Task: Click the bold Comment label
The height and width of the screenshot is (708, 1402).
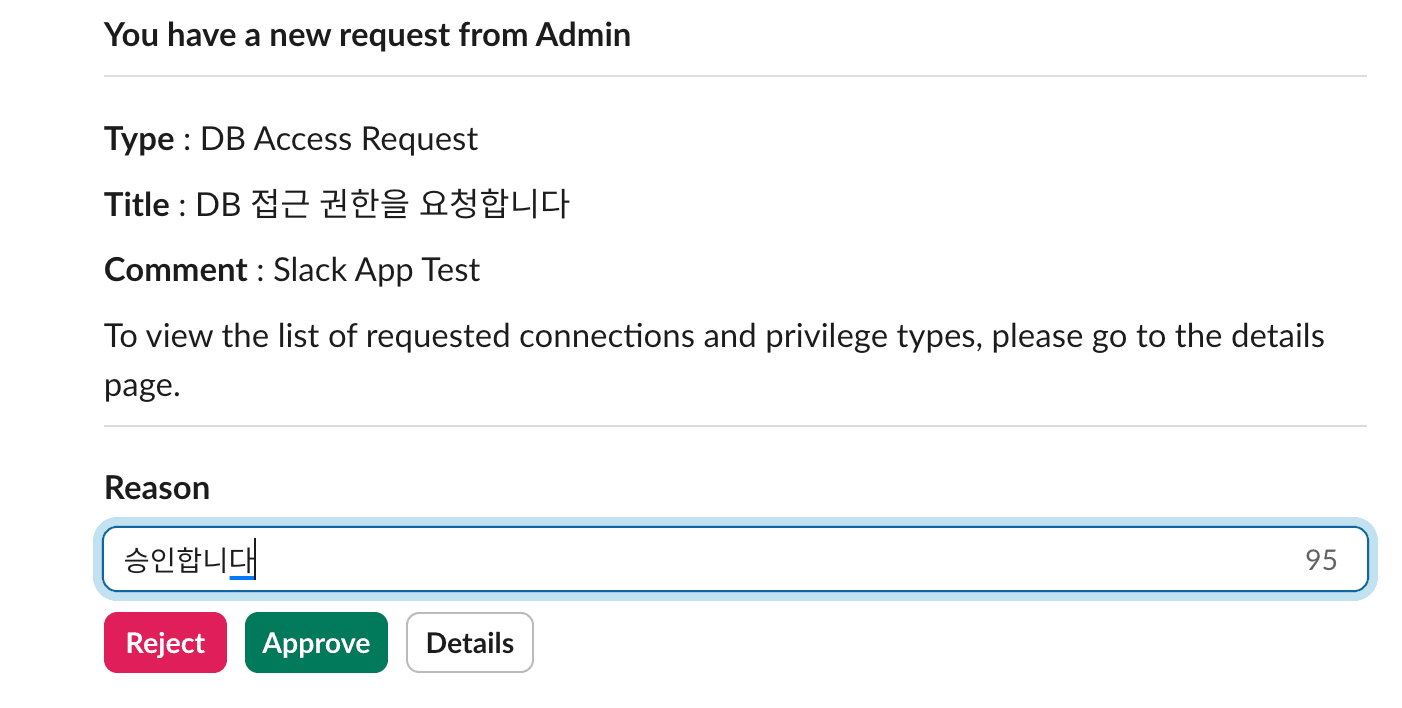Action: point(175,269)
